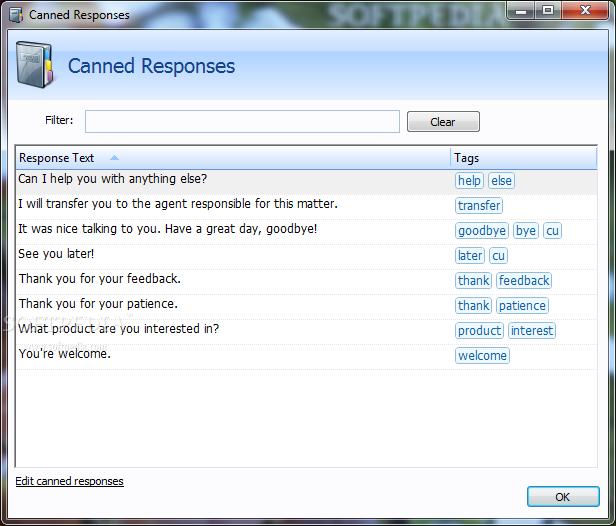Screen dimensions: 616x526
Task: Select the 'See you later!' response
Action: pos(306,257)
